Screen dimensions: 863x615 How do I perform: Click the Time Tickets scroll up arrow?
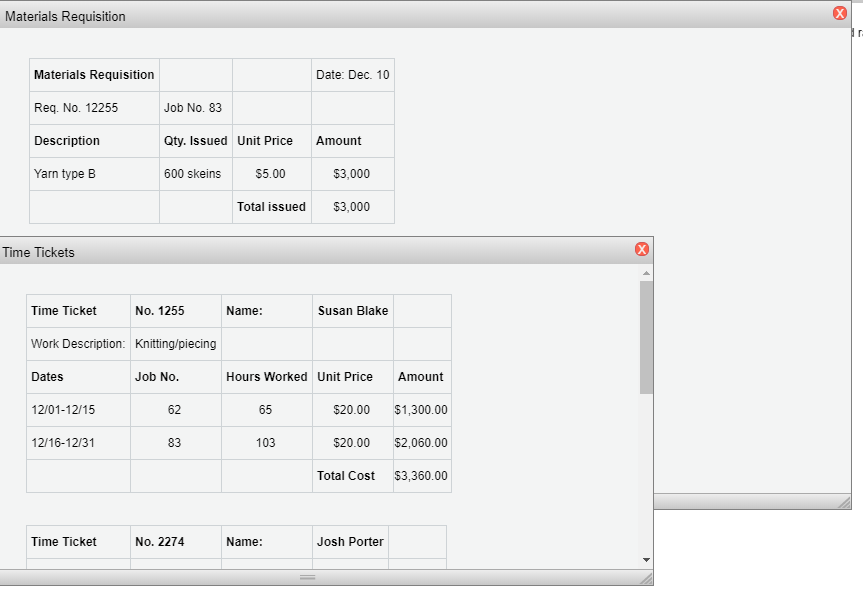pos(646,273)
